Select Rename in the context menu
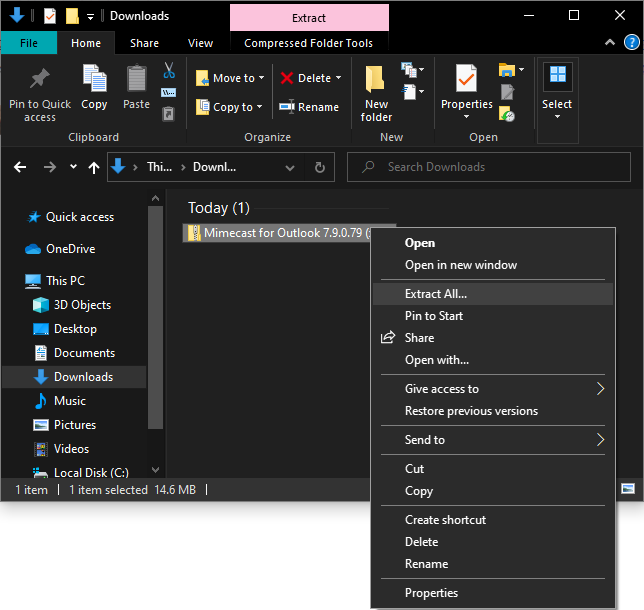 pyautogui.click(x=493, y=564)
